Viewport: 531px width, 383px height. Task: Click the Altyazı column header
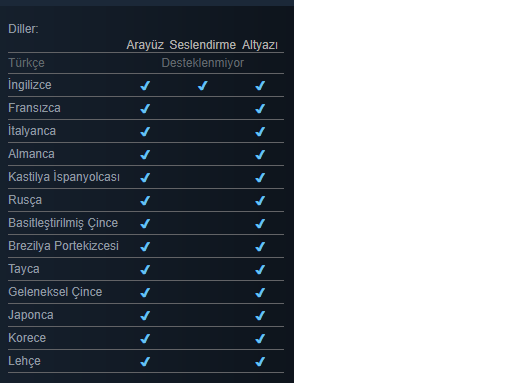260,45
